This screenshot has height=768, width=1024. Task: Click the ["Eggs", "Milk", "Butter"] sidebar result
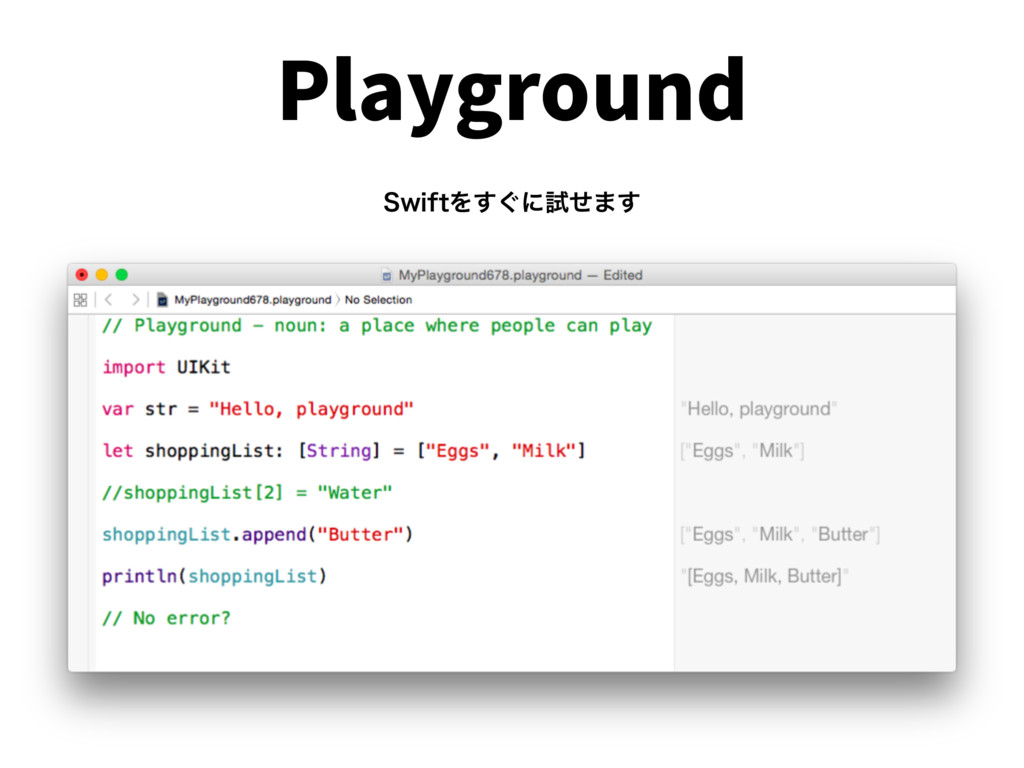[780, 535]
